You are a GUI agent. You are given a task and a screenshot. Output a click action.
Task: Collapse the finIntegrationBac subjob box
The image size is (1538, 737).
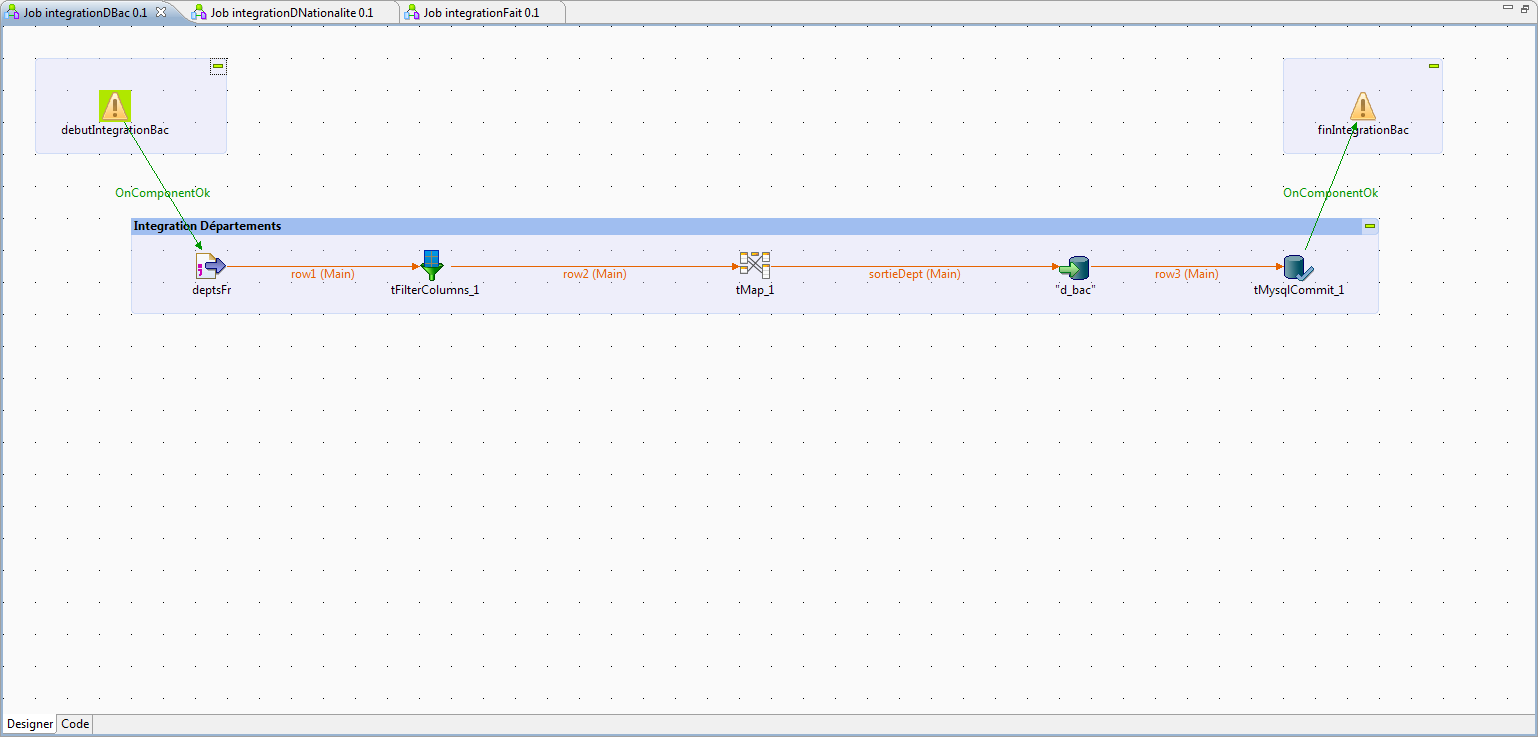pos(1433,66)
